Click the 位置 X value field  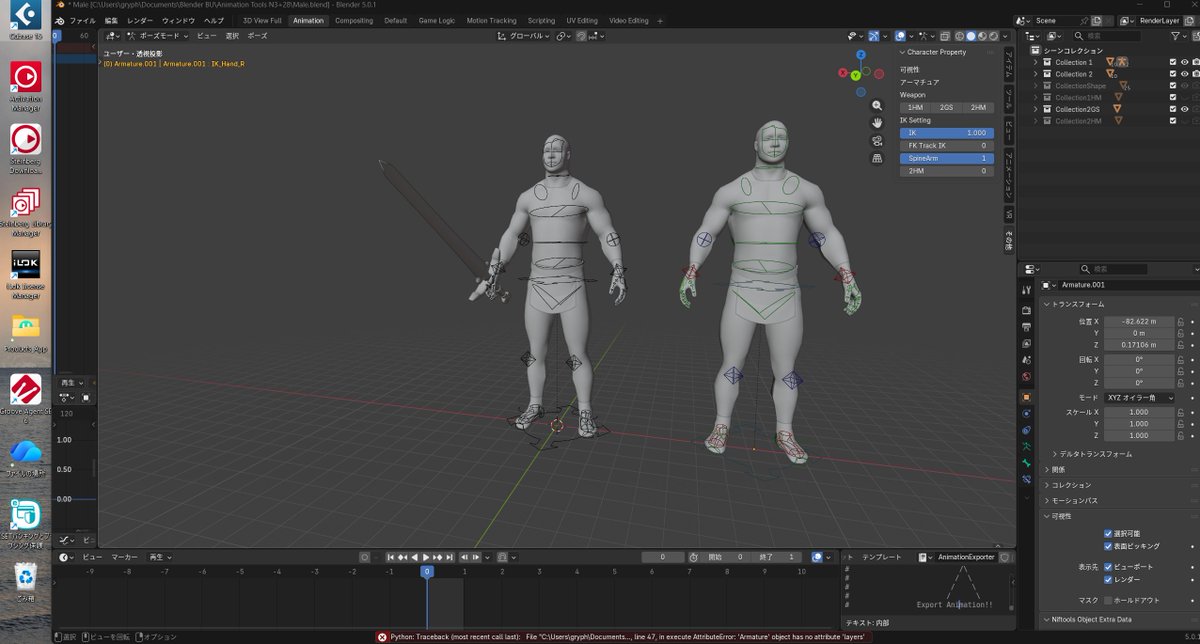click(x=1138, y=321)
